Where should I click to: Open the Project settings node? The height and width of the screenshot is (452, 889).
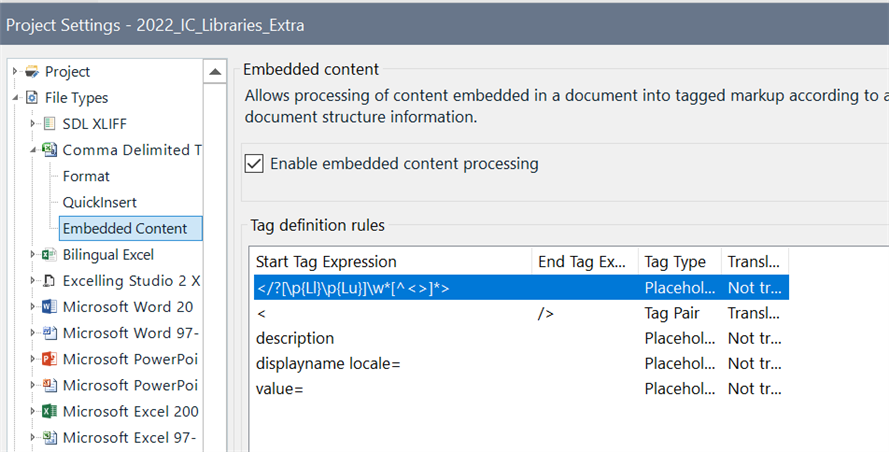pyautogui.click(x=67, y=71)
